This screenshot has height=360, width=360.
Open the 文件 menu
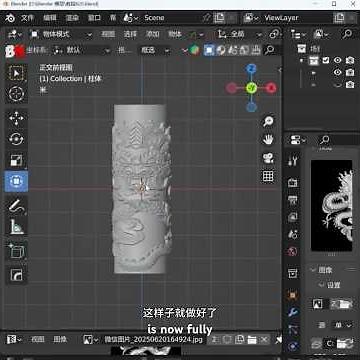point(28,18)
